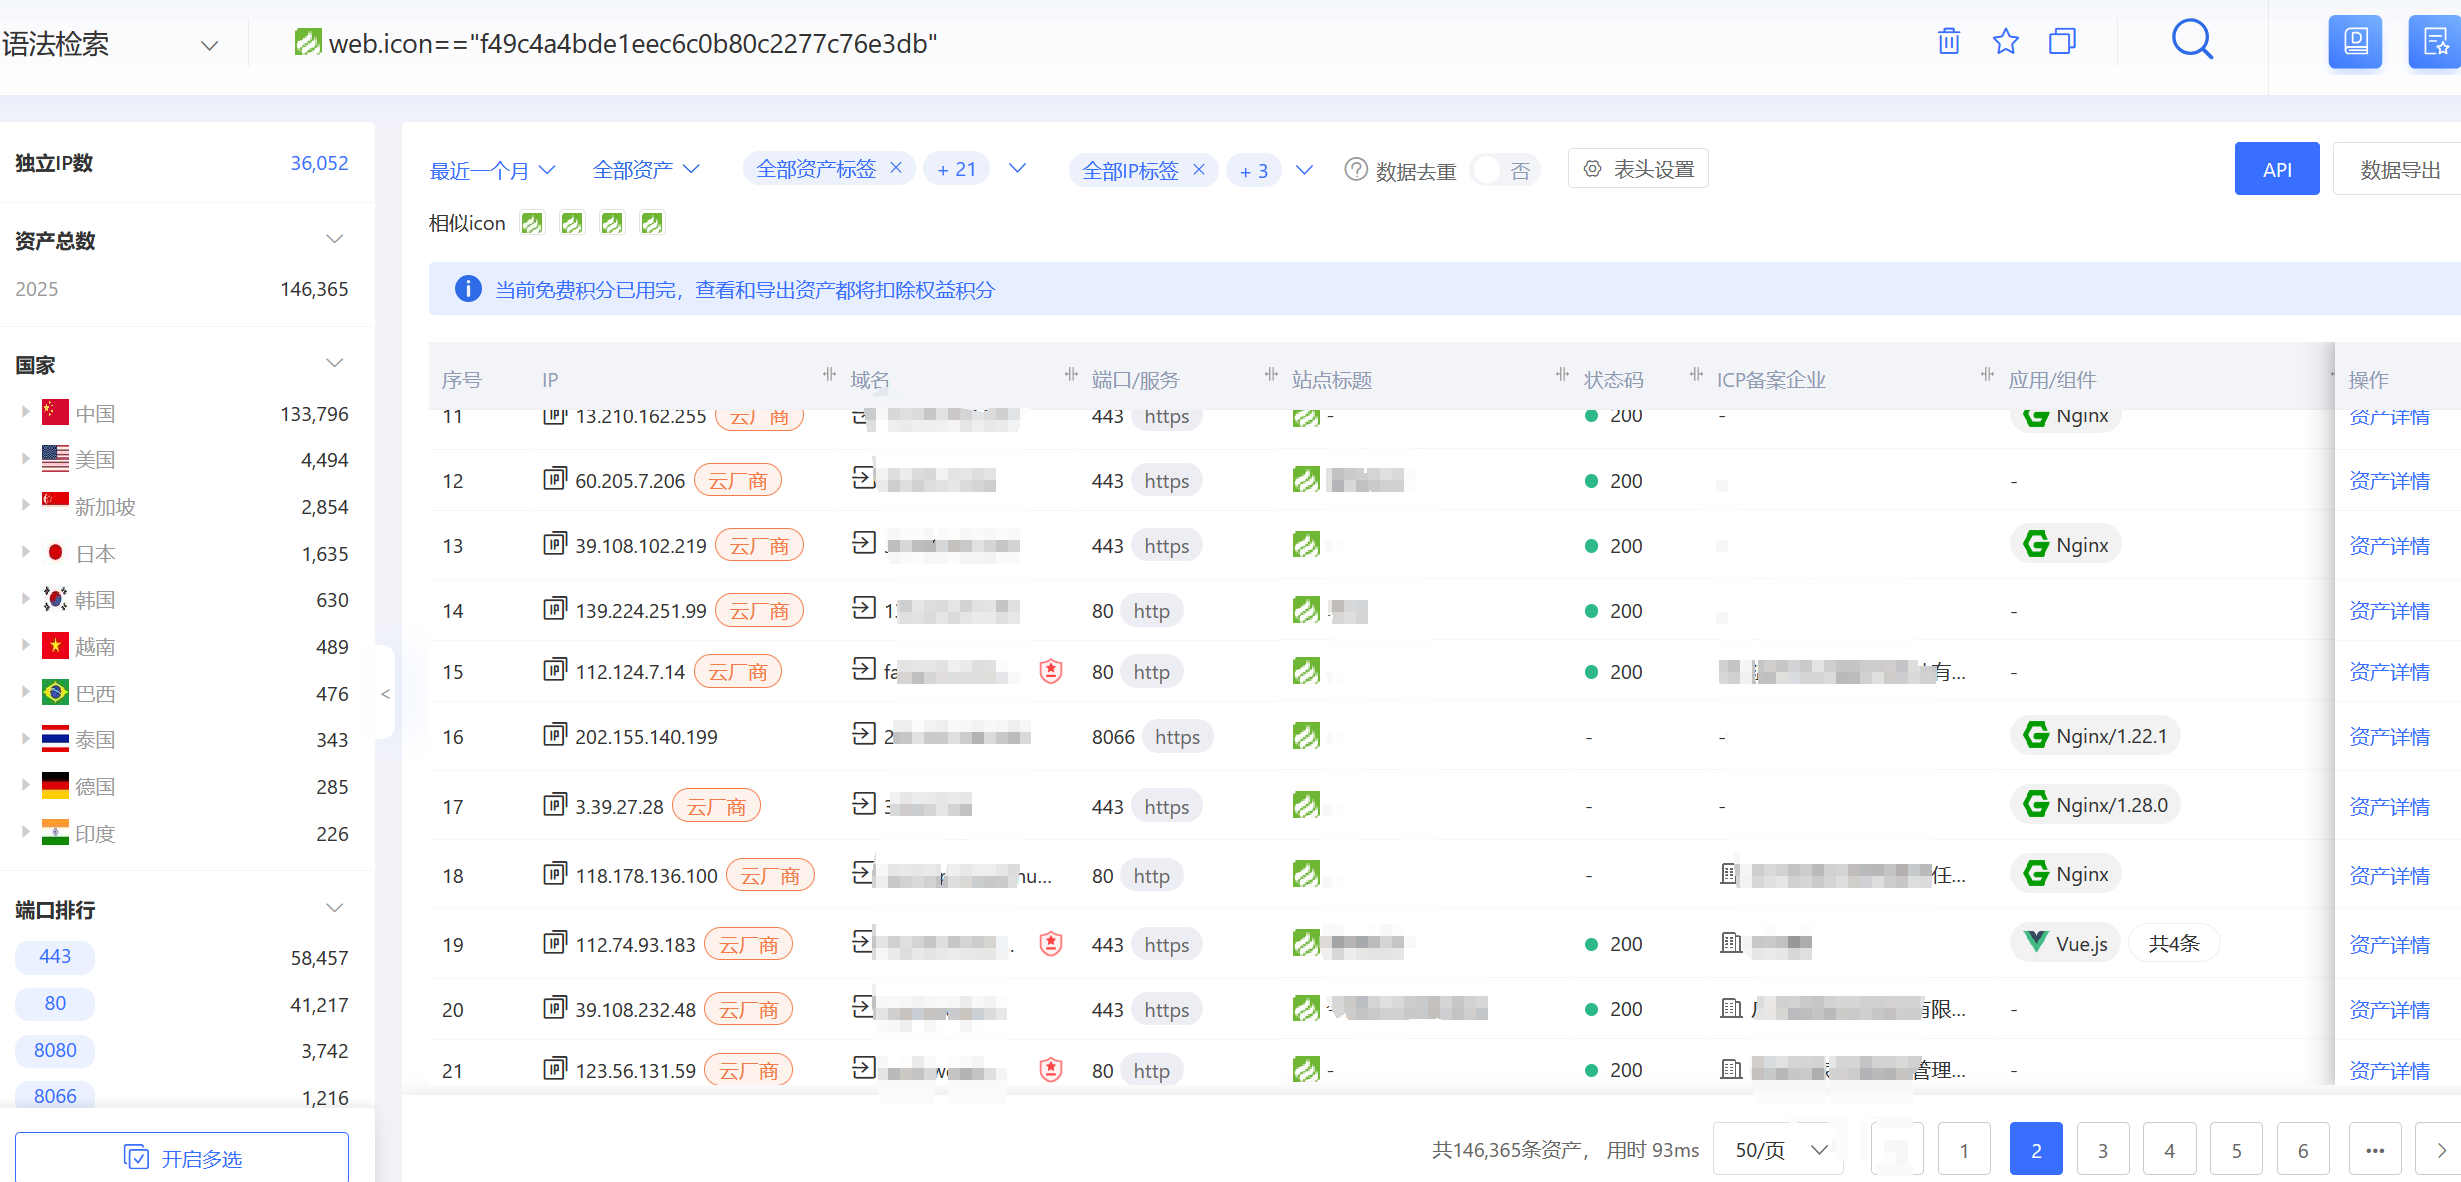Remove the 全部资产标签 filter tag
Viewport: 2461px width, 1182px height.
tap(896, 168)
